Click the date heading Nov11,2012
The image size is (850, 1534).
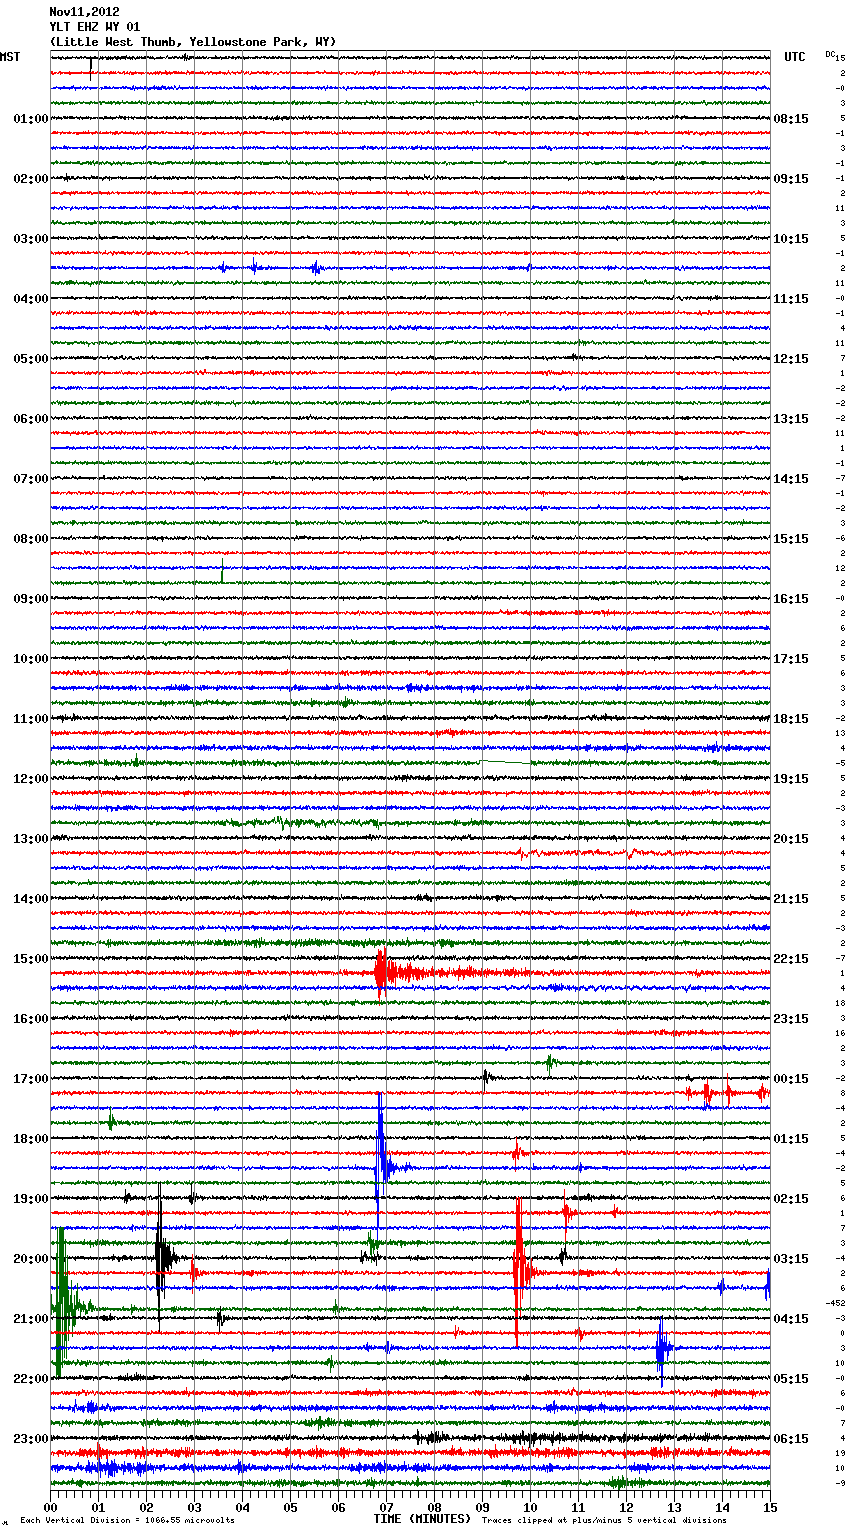[84, 12]
